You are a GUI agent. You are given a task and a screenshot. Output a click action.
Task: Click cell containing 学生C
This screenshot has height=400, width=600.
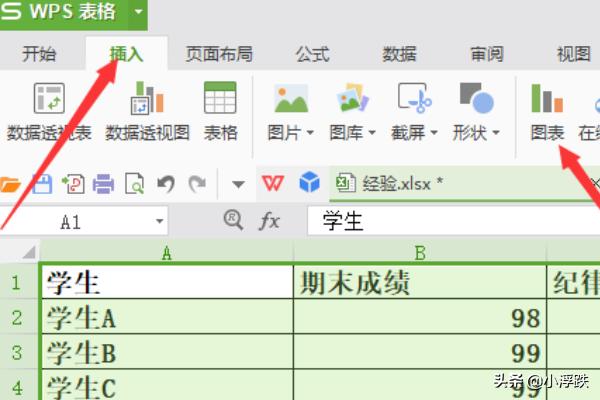pos(166,385)
